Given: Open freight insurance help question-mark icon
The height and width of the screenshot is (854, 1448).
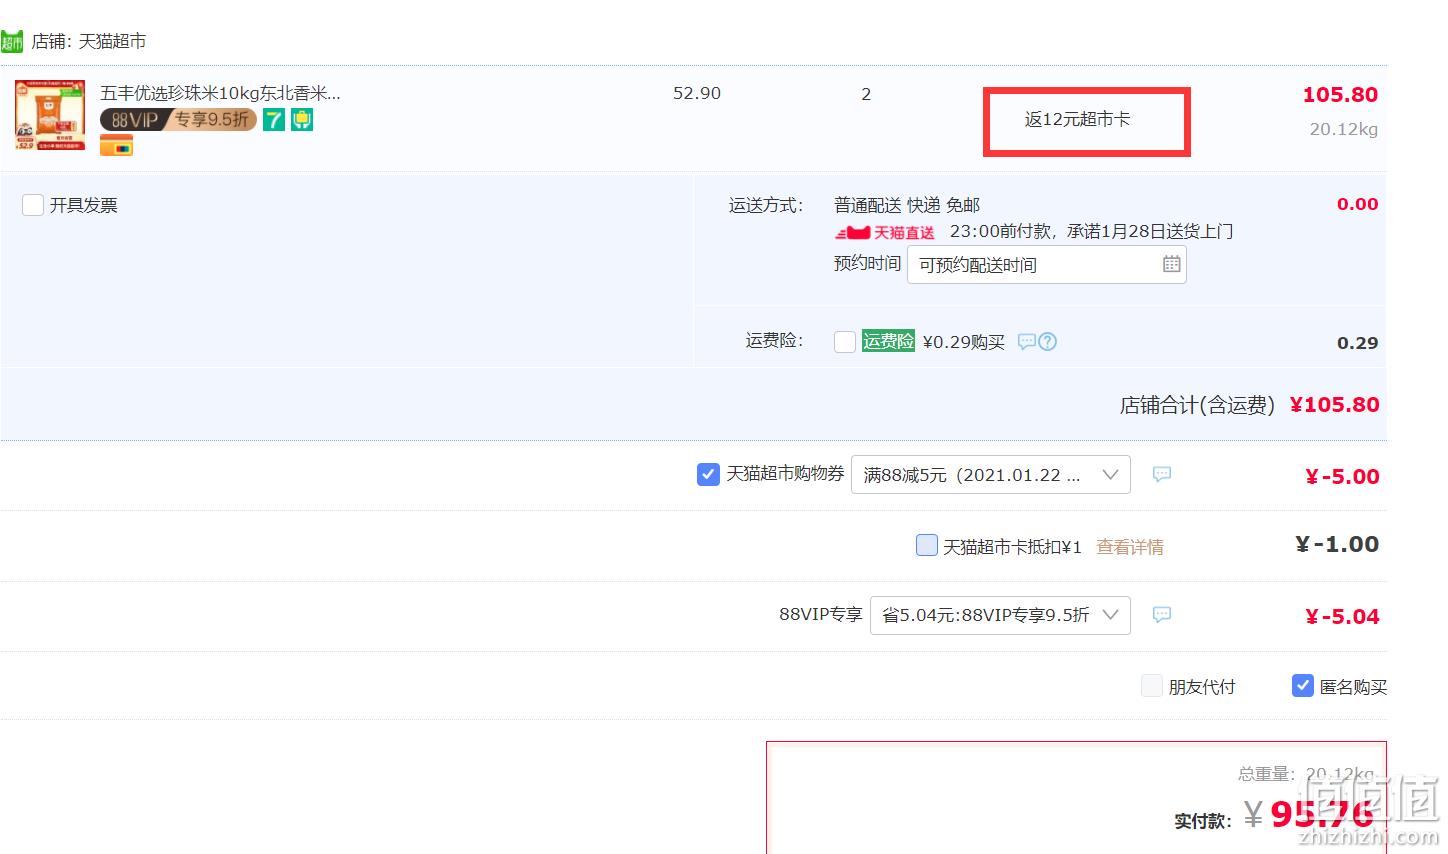Looking at the screenshot, I should 1047,341.
